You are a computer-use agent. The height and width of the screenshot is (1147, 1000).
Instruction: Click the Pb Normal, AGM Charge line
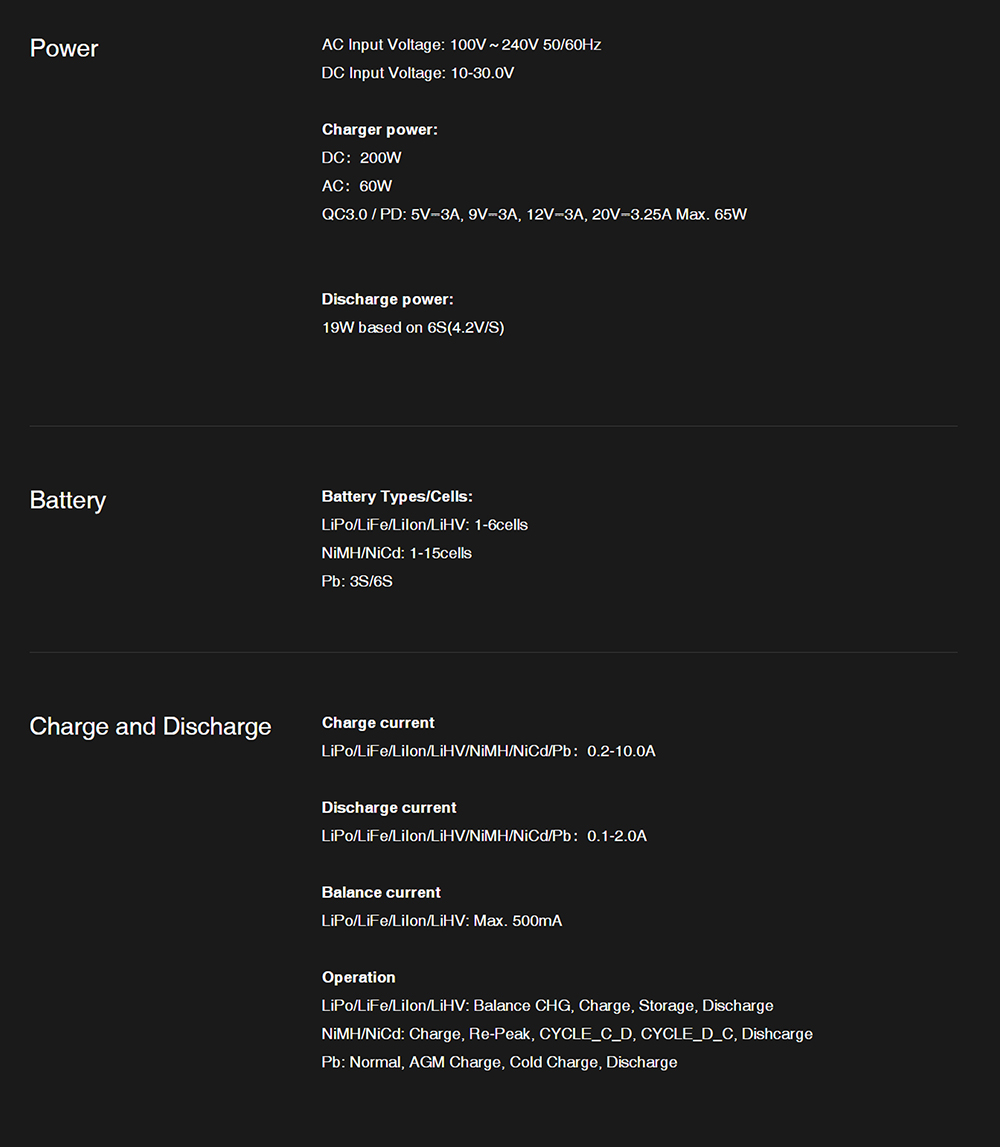[498, 1062]
